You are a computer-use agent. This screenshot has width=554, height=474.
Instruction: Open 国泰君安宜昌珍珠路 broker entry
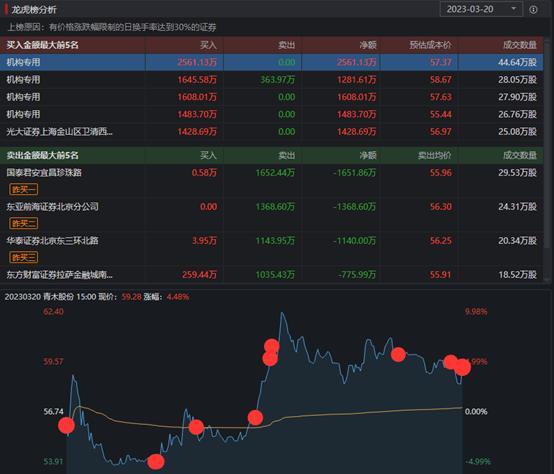click(x=44, y=172)
